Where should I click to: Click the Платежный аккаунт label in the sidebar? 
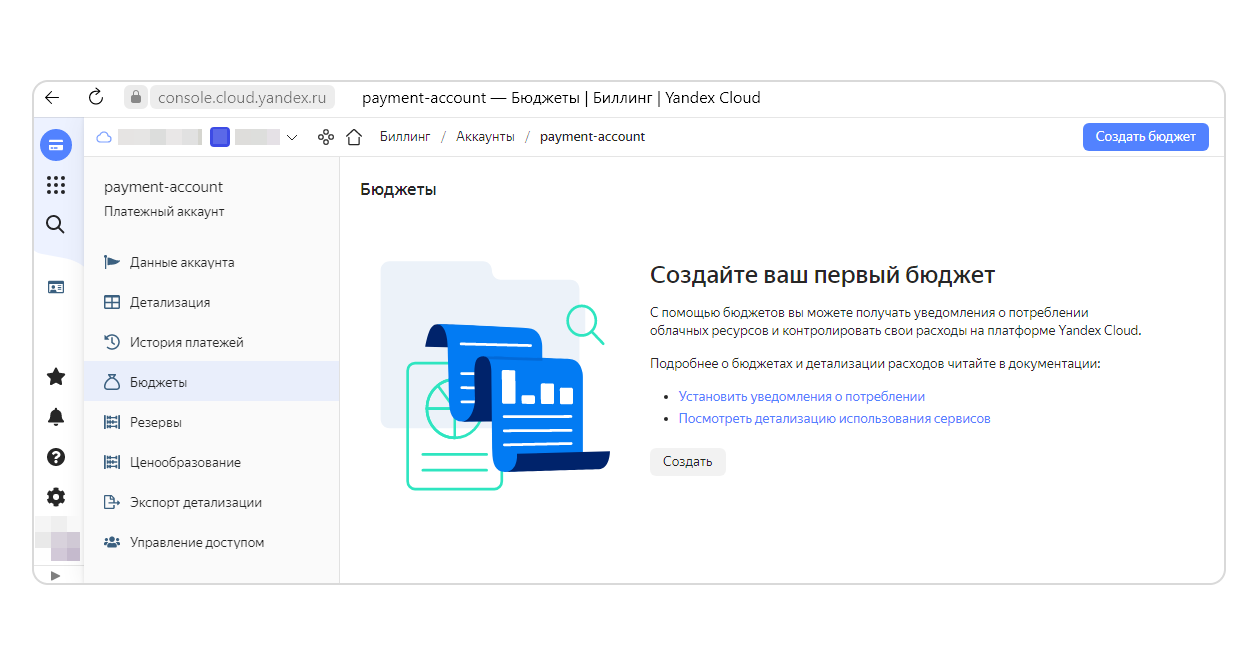(164, 212)
